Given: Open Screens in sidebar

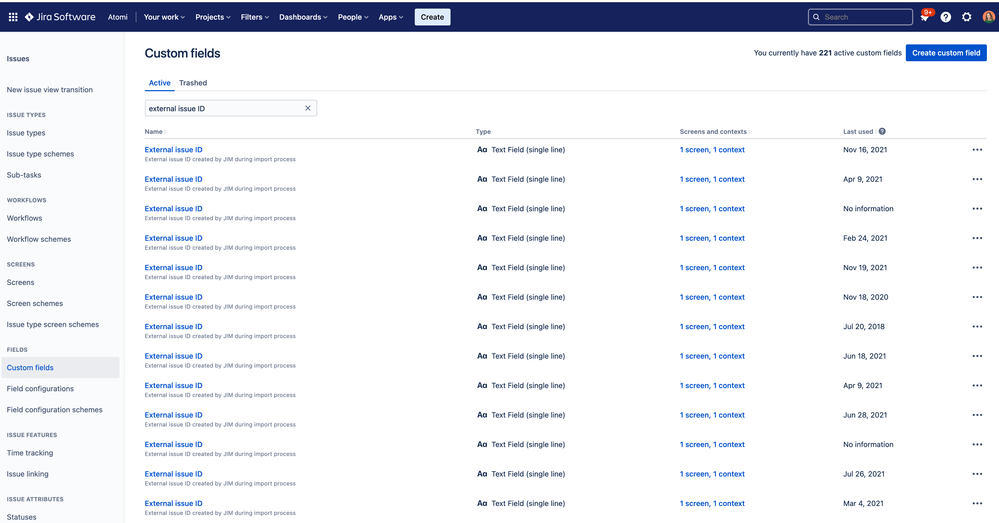Looking at the screenshot, I should (20, 282).
